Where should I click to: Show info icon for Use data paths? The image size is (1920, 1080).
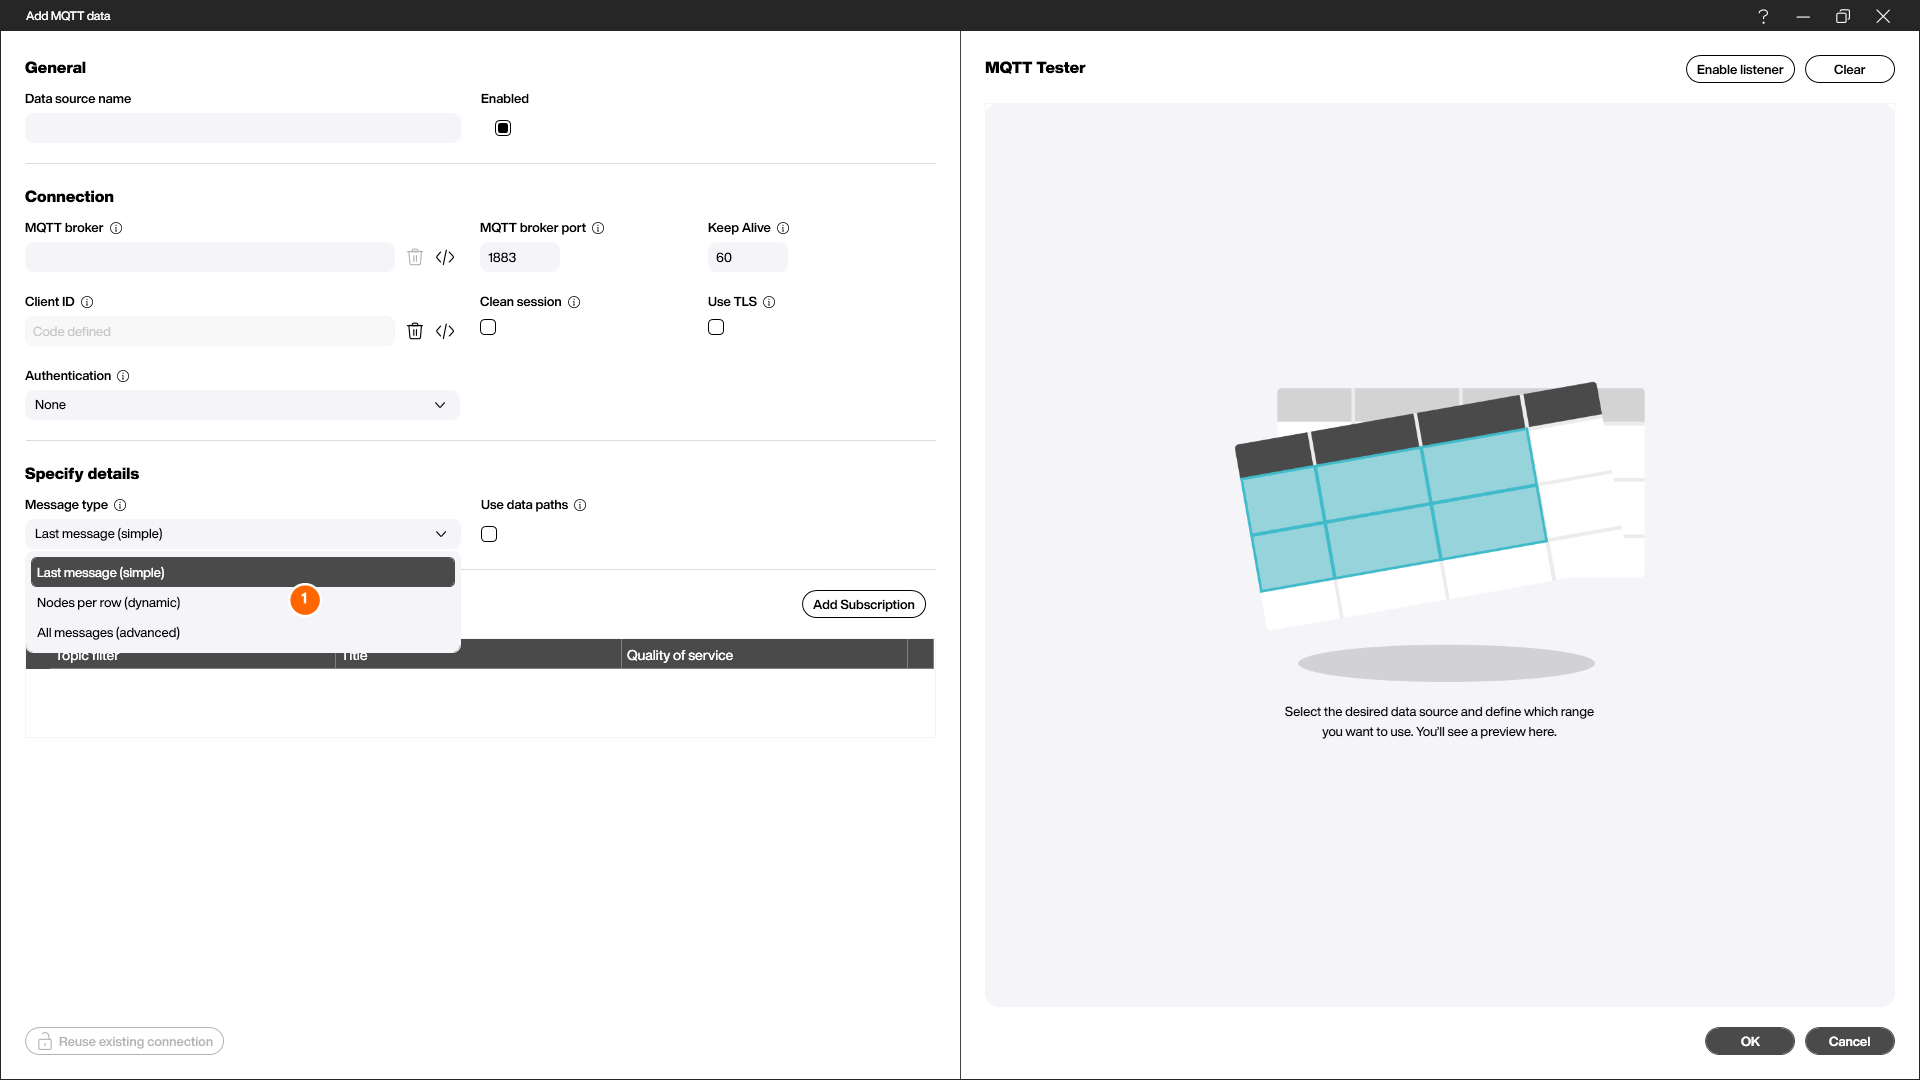[x=580, y=505]
